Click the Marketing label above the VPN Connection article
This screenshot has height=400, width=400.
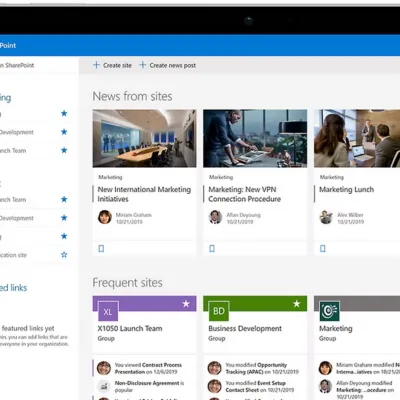[221, 177]
